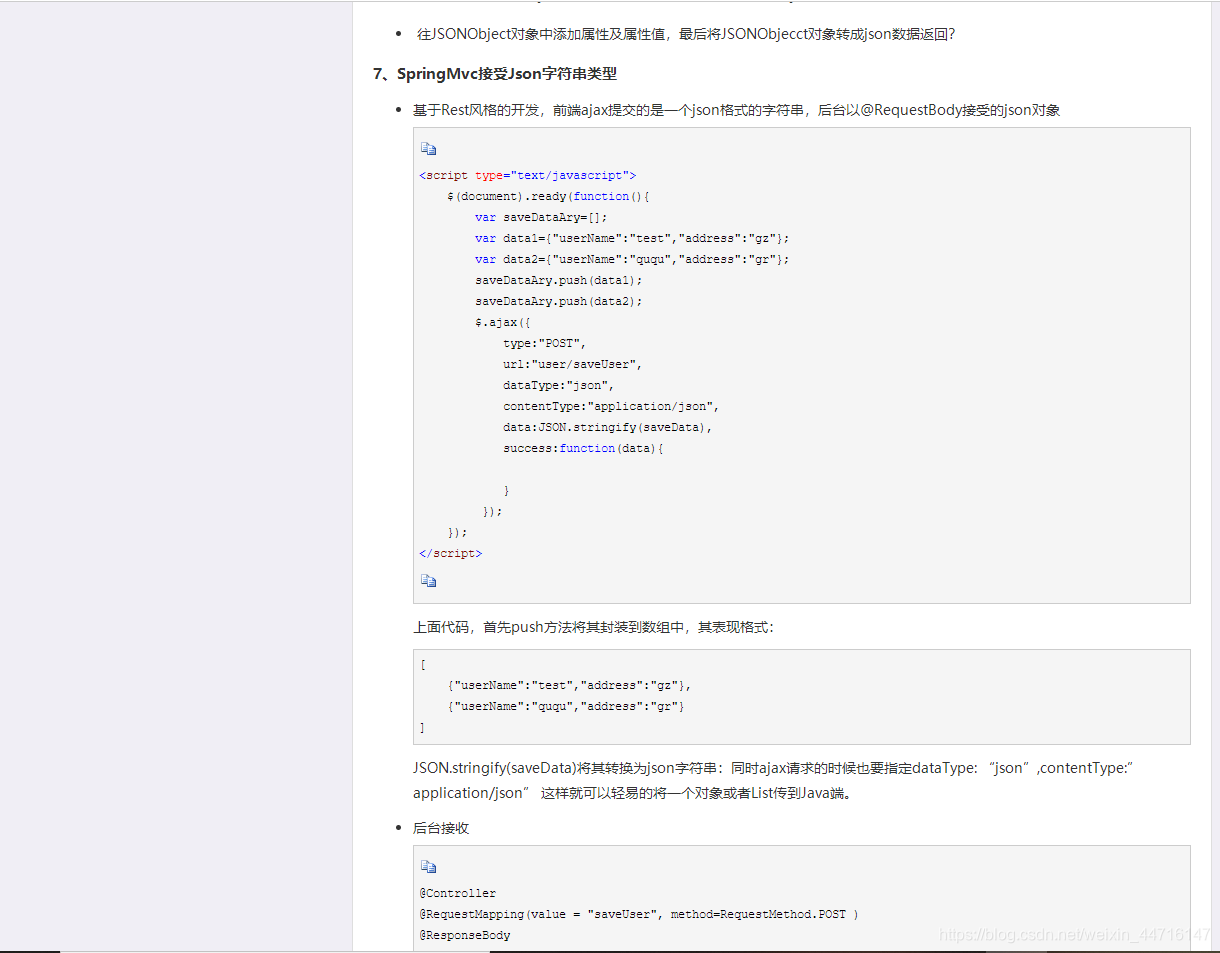This screenshot has width=1220, height=953.
Task: Click the copy-code icon above the <script> line
Action: pyautogui.click(x=428, y=149)
